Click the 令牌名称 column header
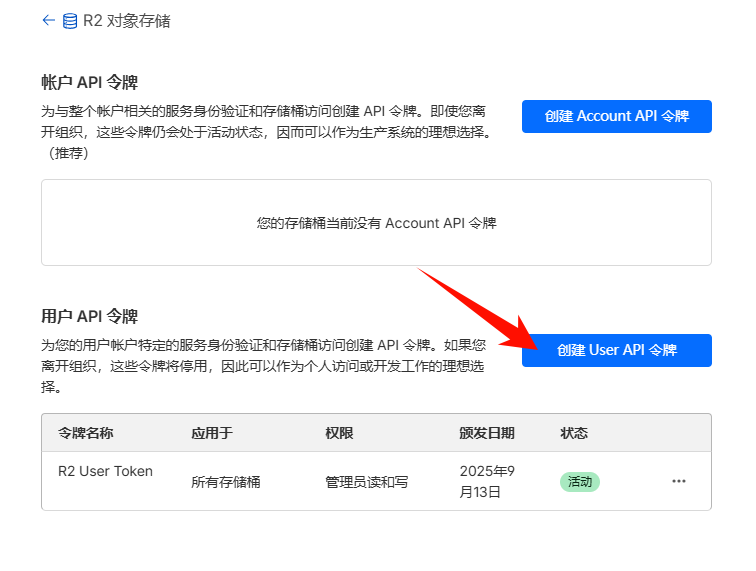Viewport: 756px width, 571px height. tap(86, 433)
